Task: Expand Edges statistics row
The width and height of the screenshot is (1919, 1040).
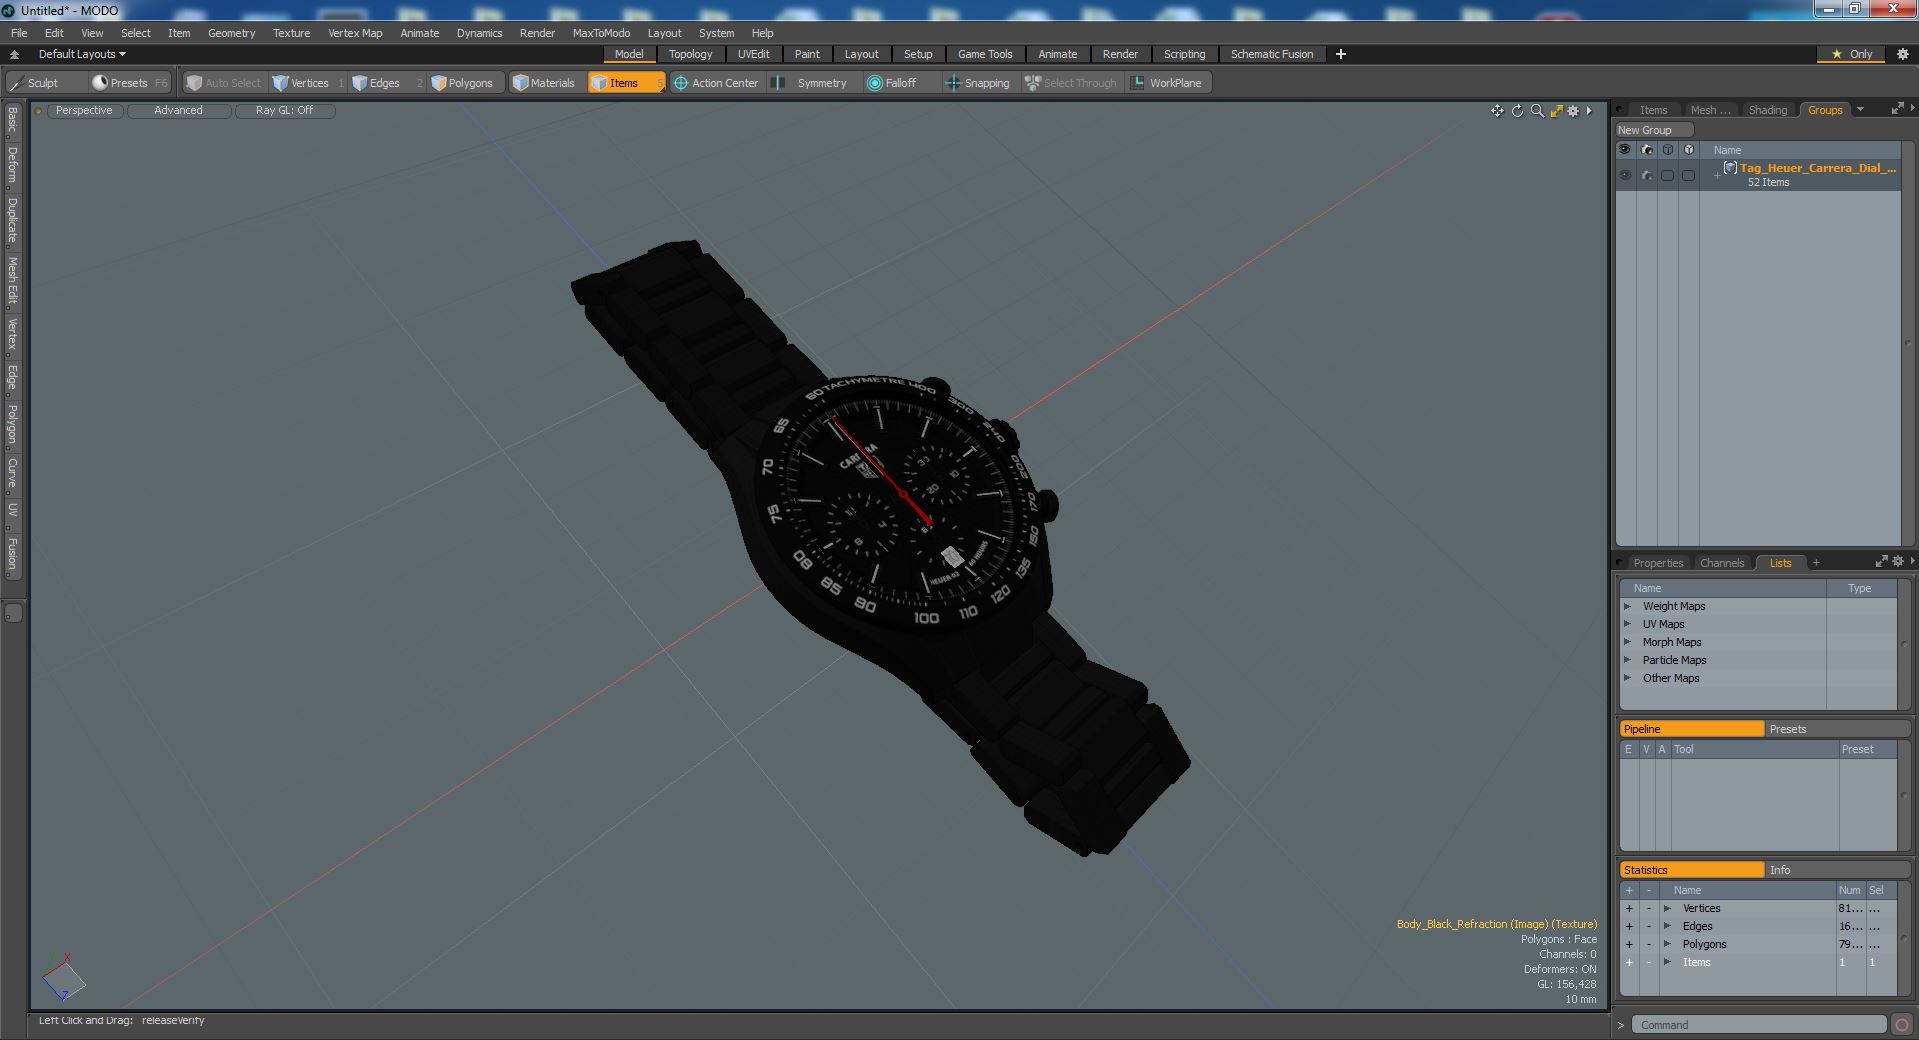Action: tap(1667, 926)
